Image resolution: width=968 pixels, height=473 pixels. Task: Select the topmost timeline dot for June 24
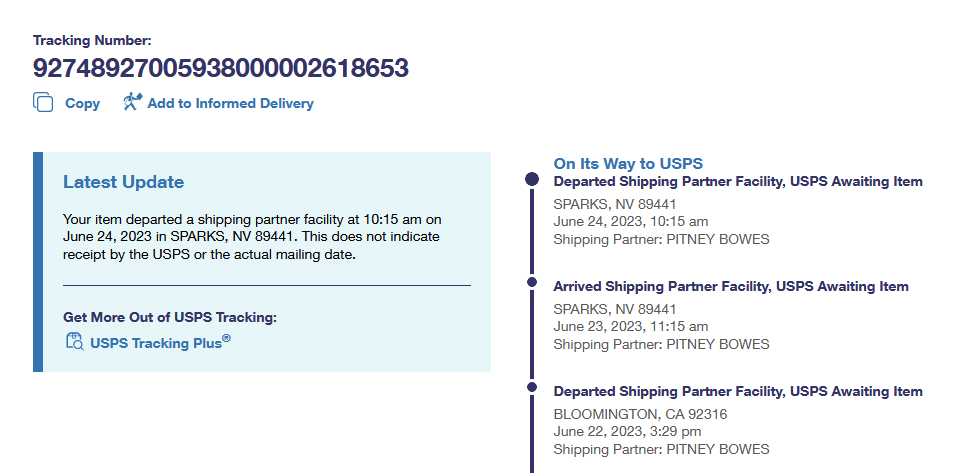(532, 179)
